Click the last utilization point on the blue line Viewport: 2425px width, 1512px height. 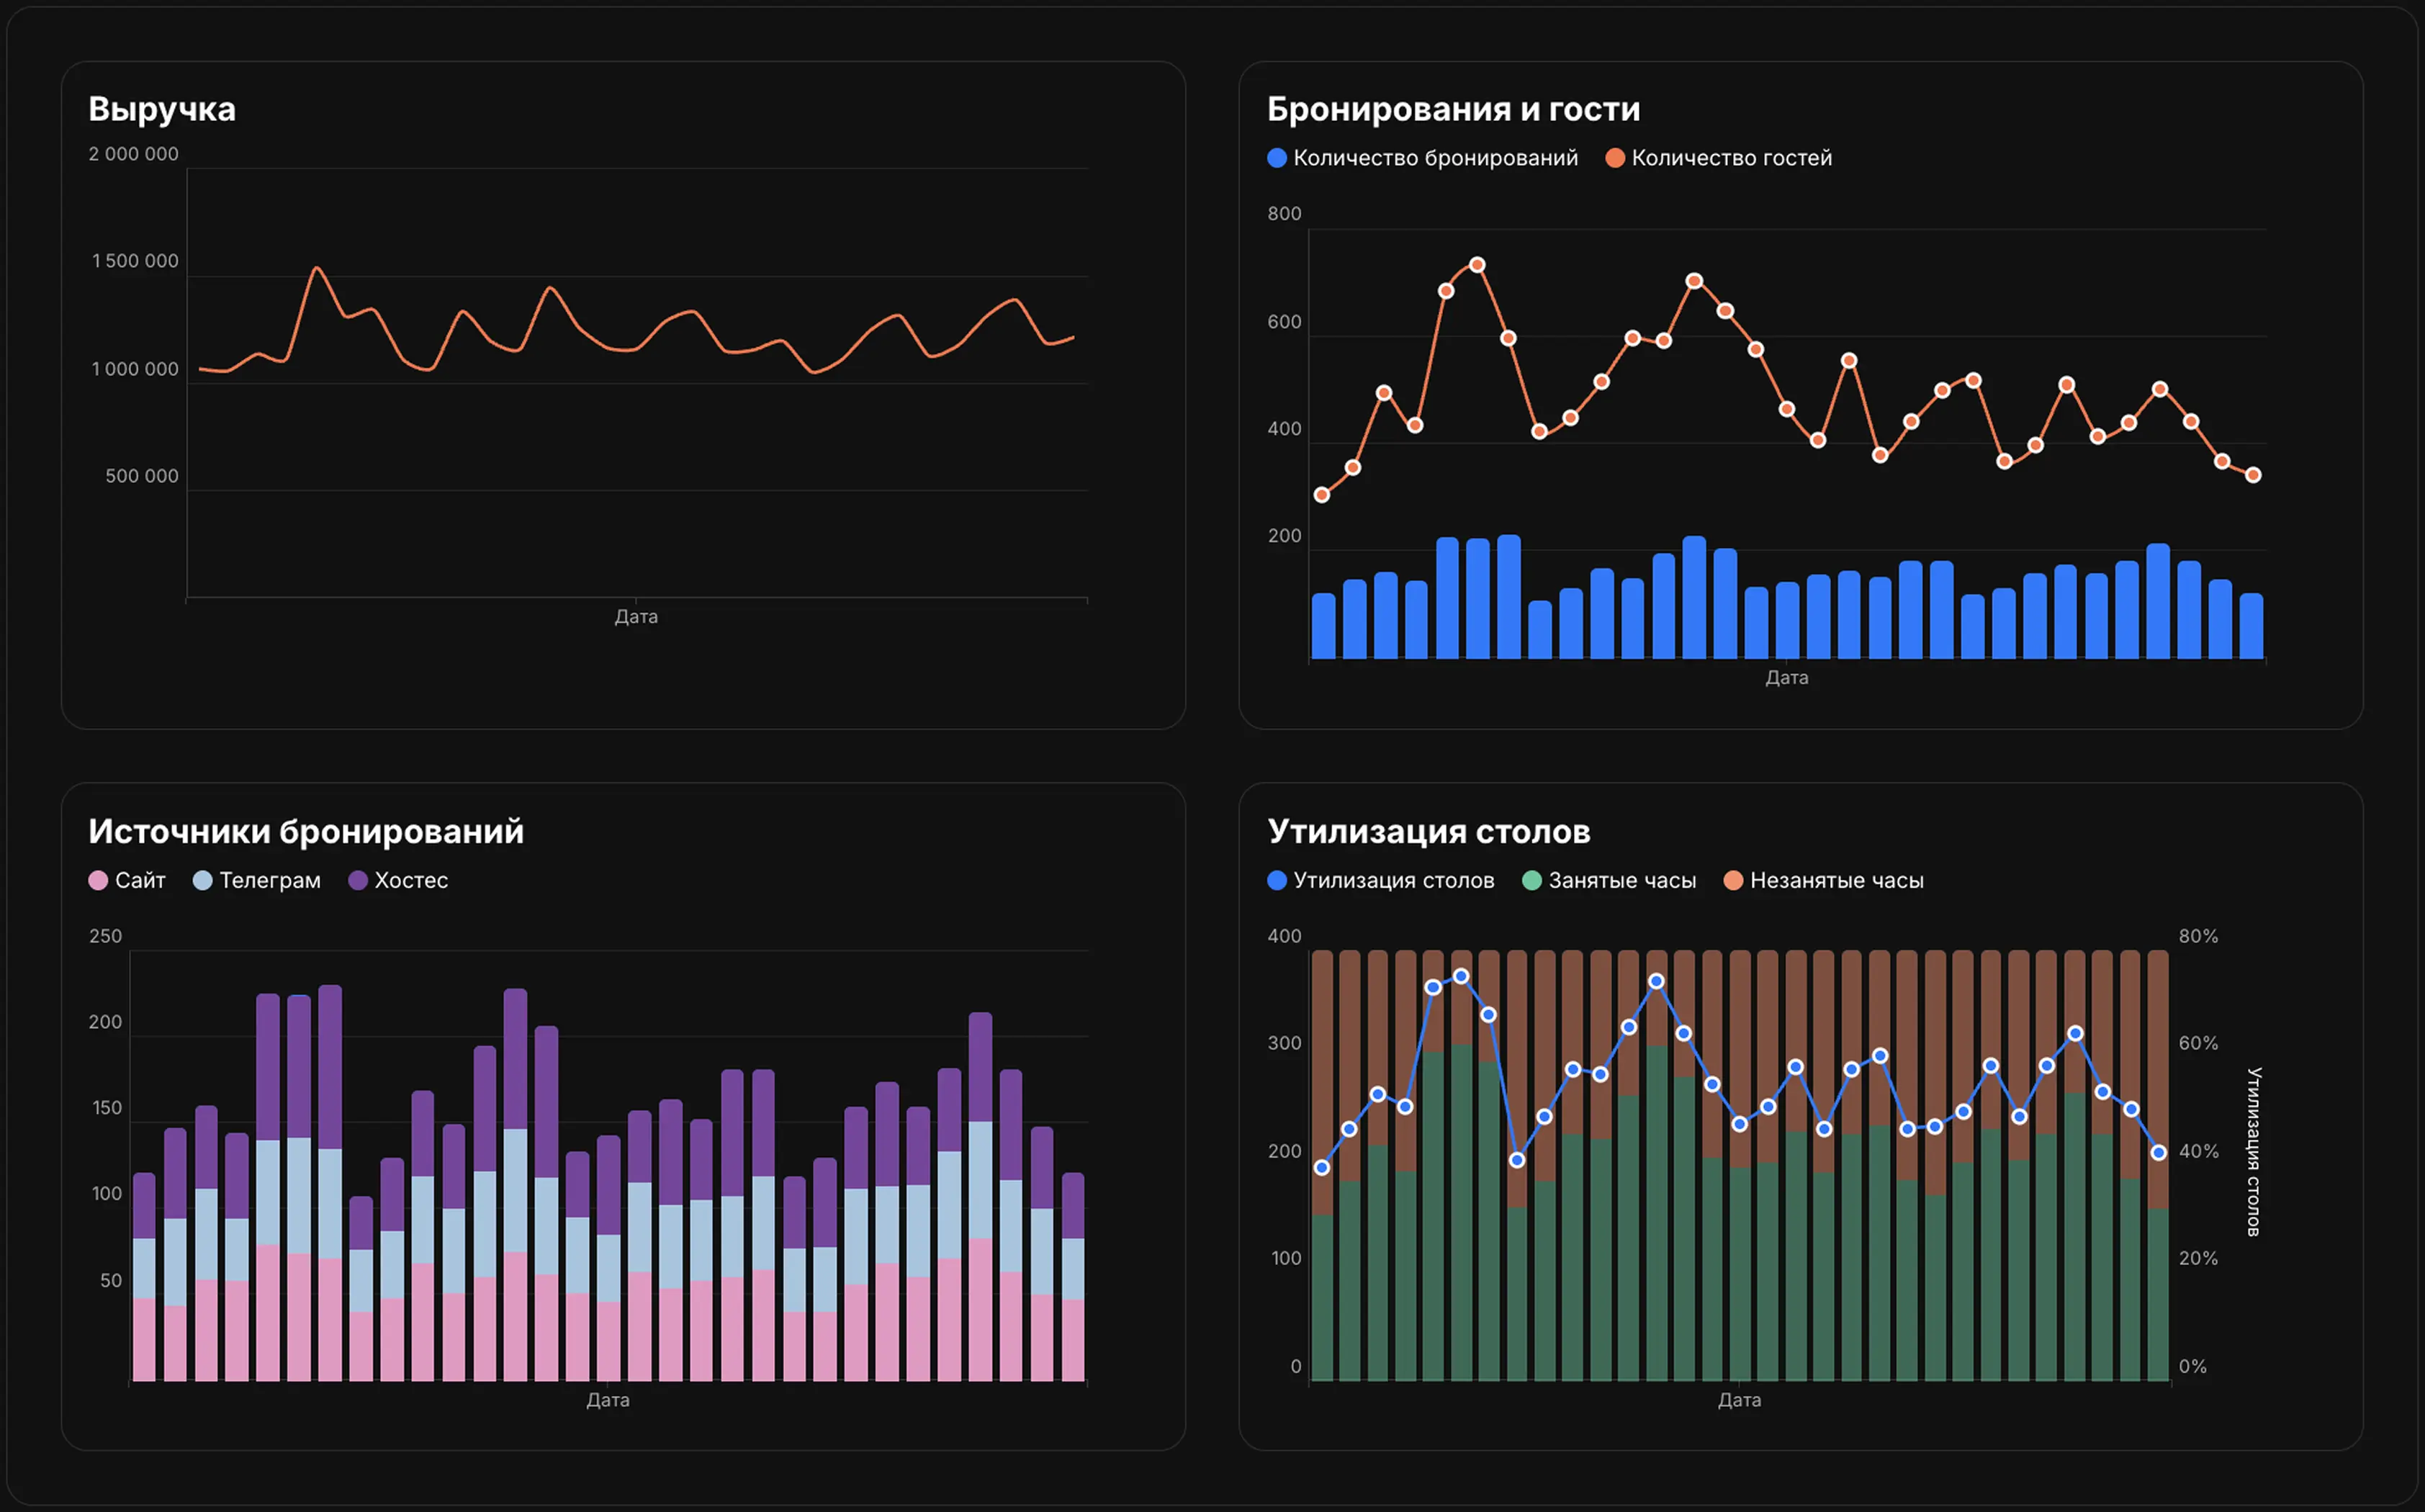2158,1153
